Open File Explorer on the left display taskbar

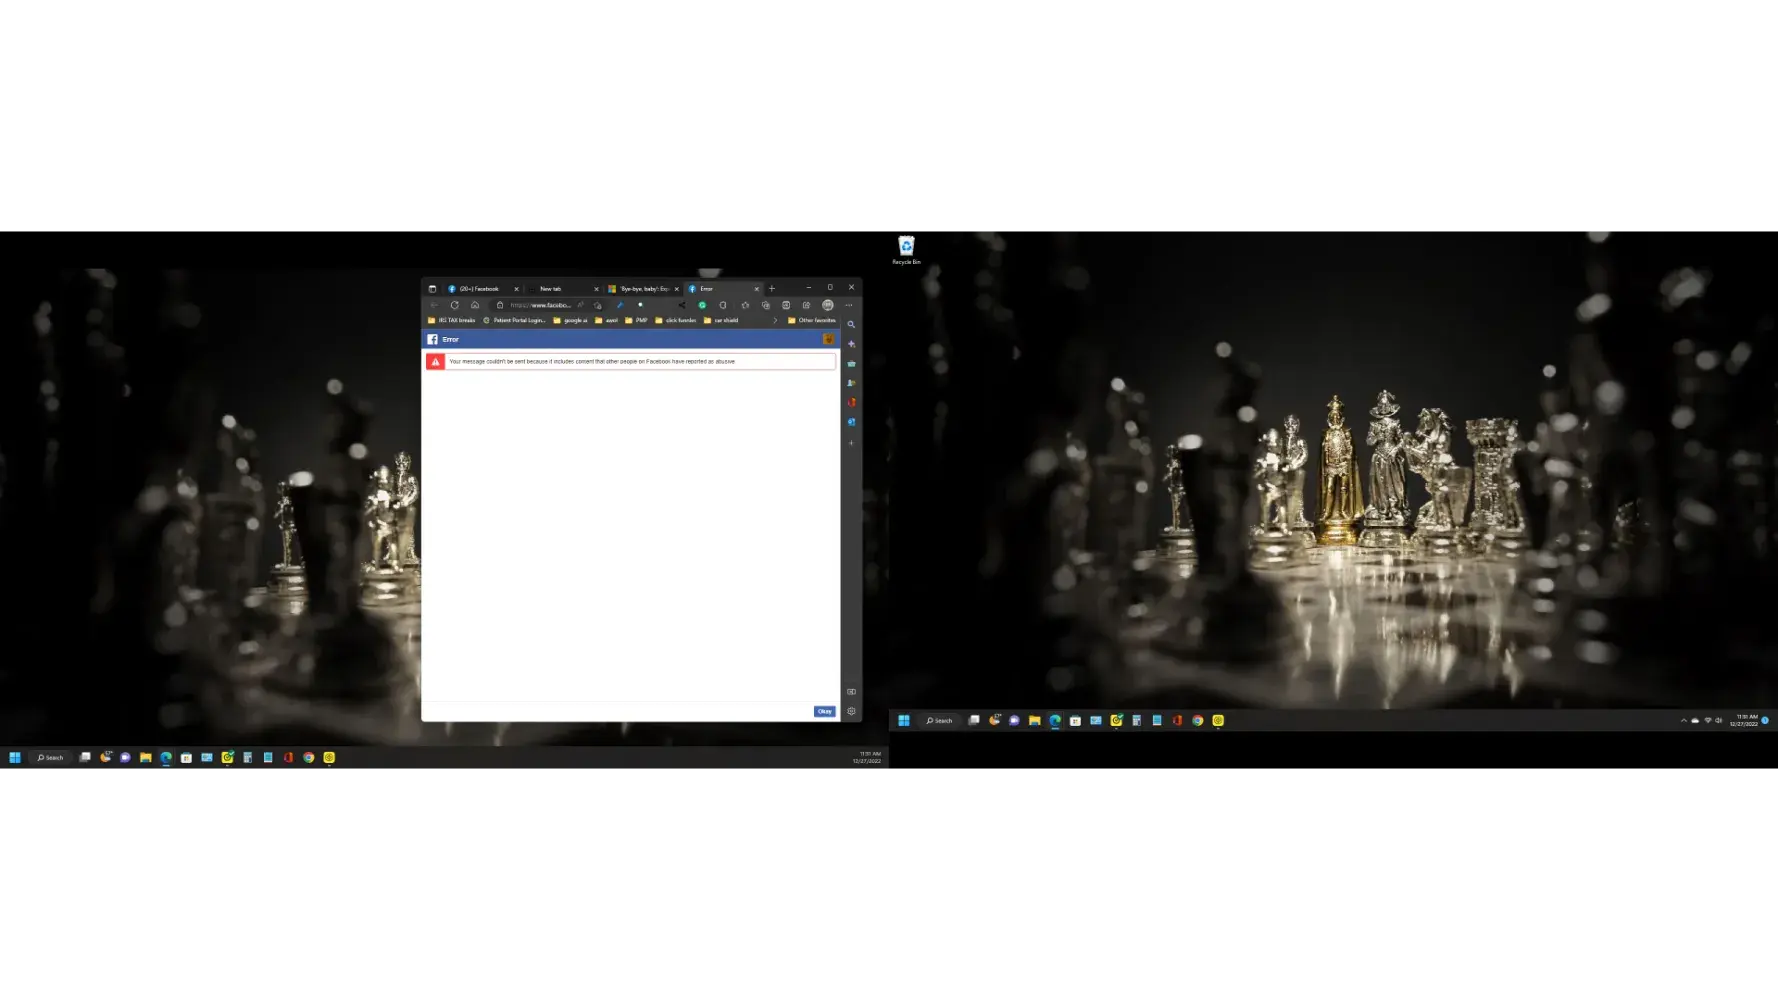[x=146, y=757]
